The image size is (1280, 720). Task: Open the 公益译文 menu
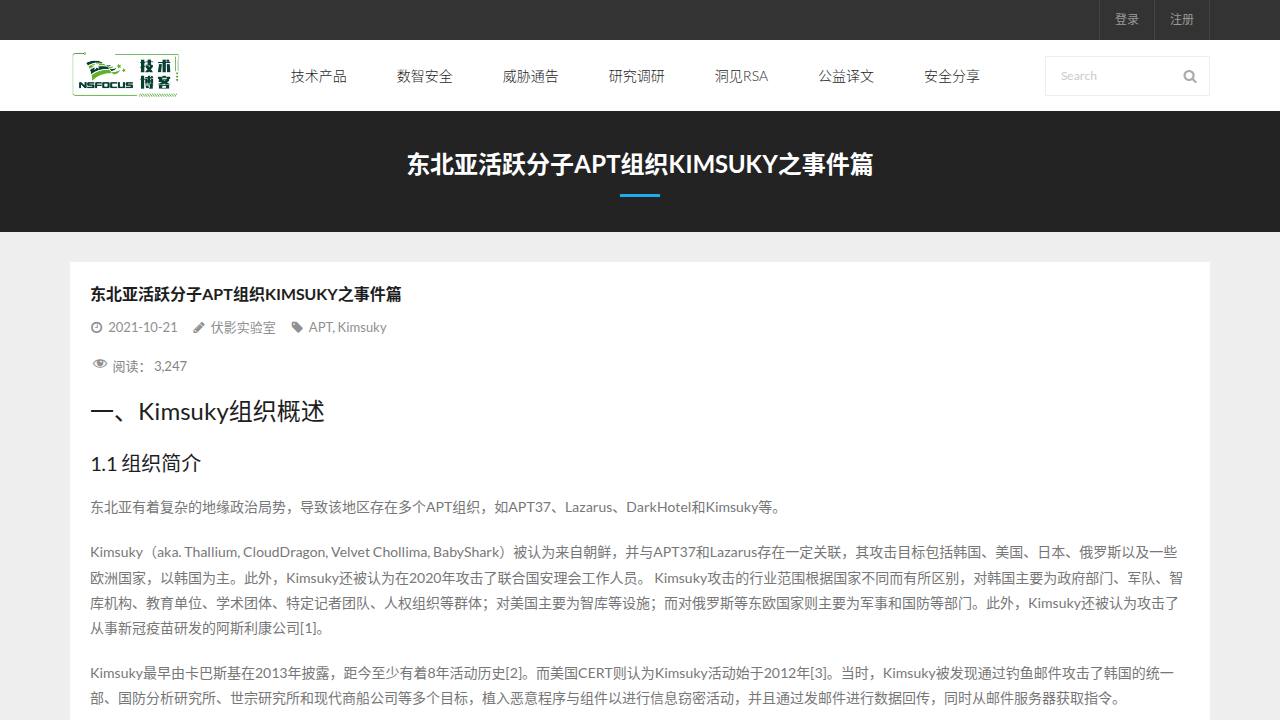coord(846,76)
